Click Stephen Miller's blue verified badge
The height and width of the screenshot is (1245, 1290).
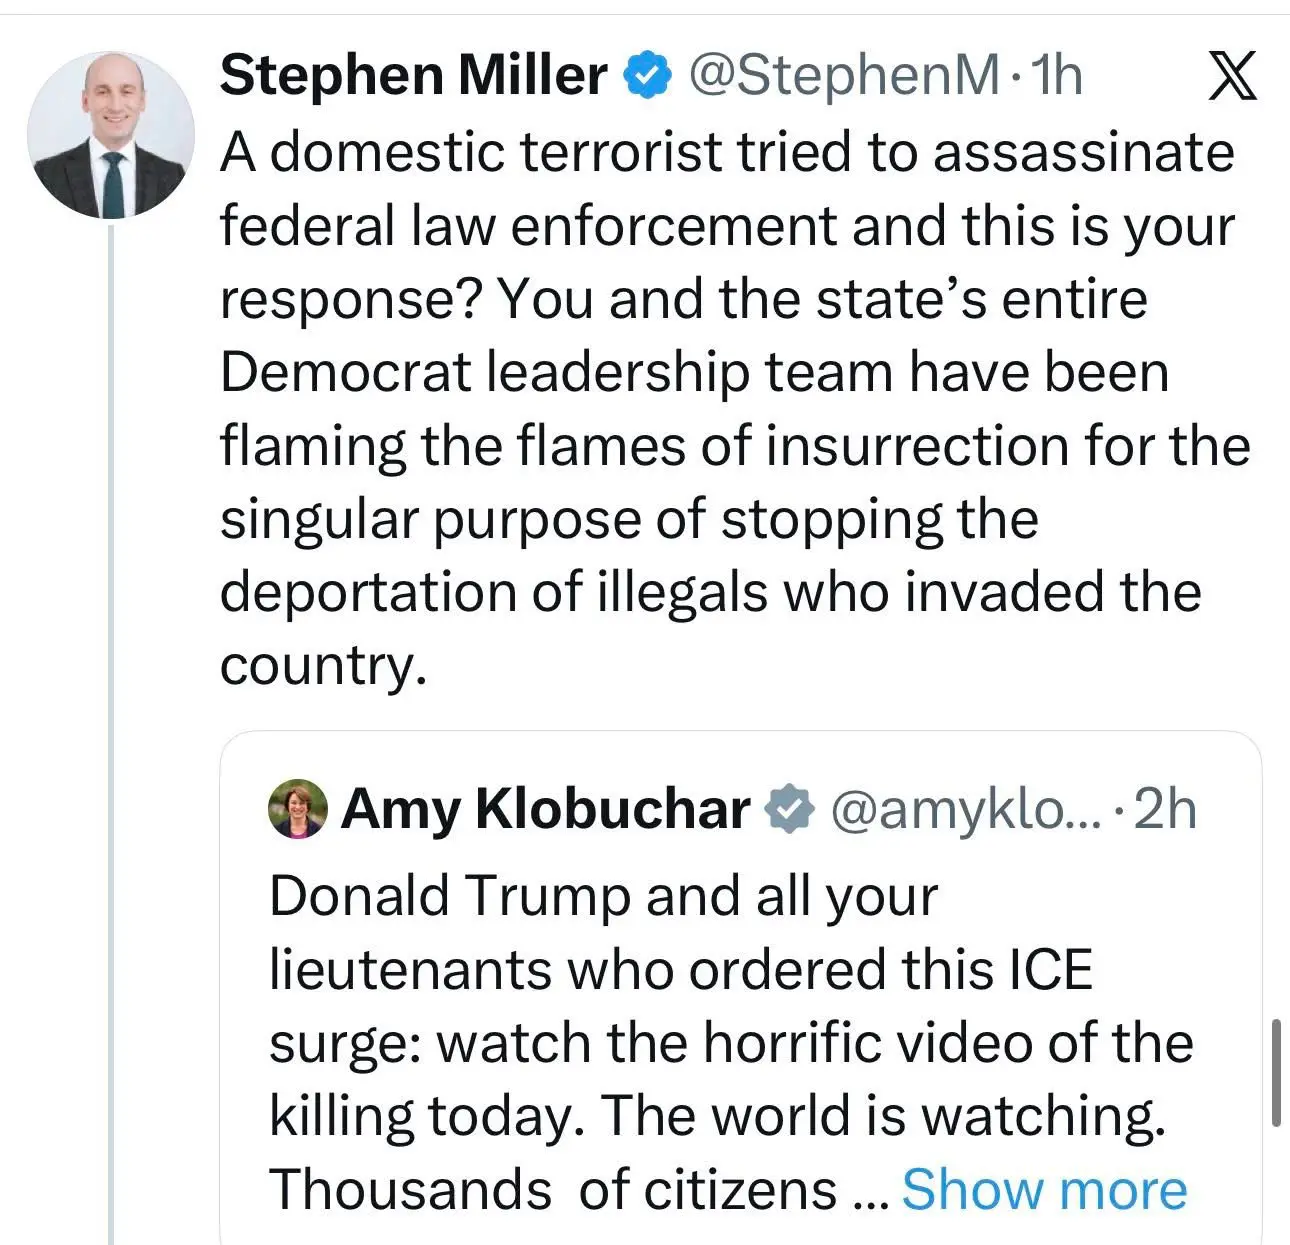647,76
